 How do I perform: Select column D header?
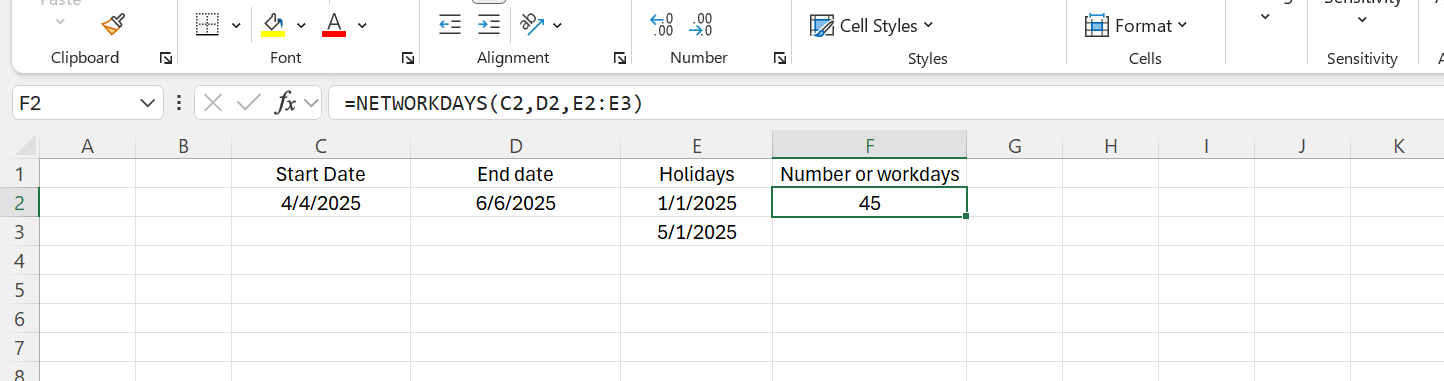pos(515,146)
